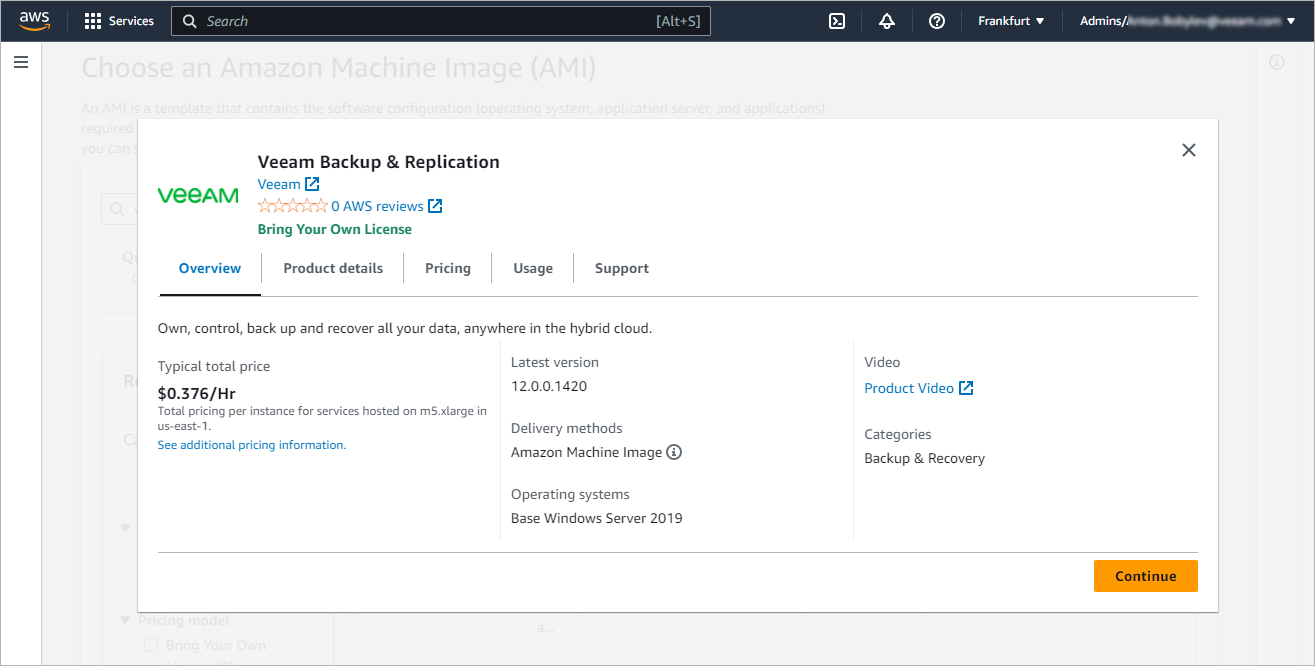
Task: Click external link icon next to Veeam
Action: pyautogui.click(x=312, y=184)
